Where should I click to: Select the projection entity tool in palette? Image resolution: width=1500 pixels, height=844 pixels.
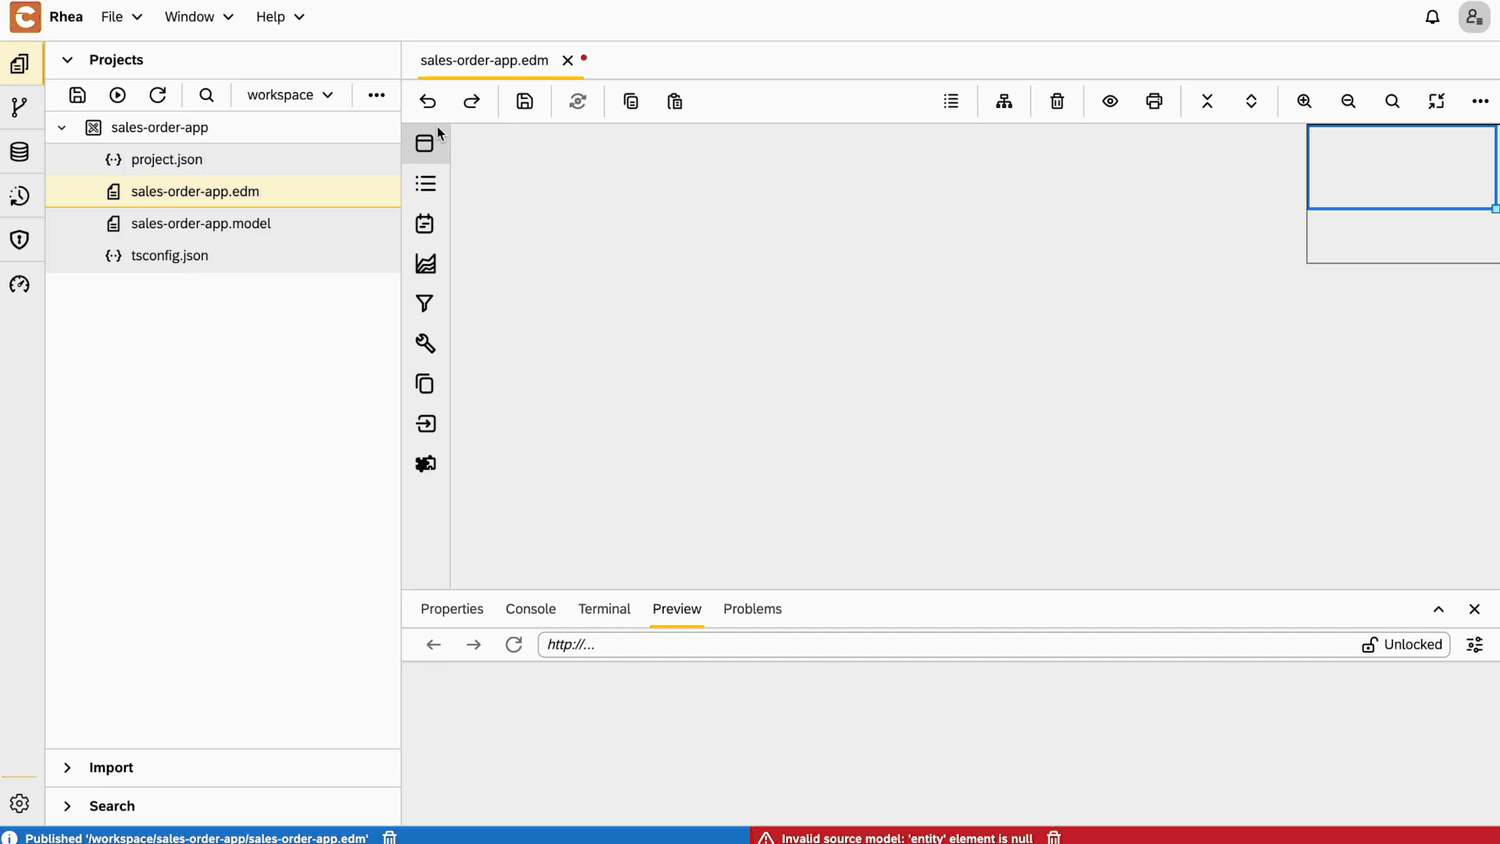425,424
